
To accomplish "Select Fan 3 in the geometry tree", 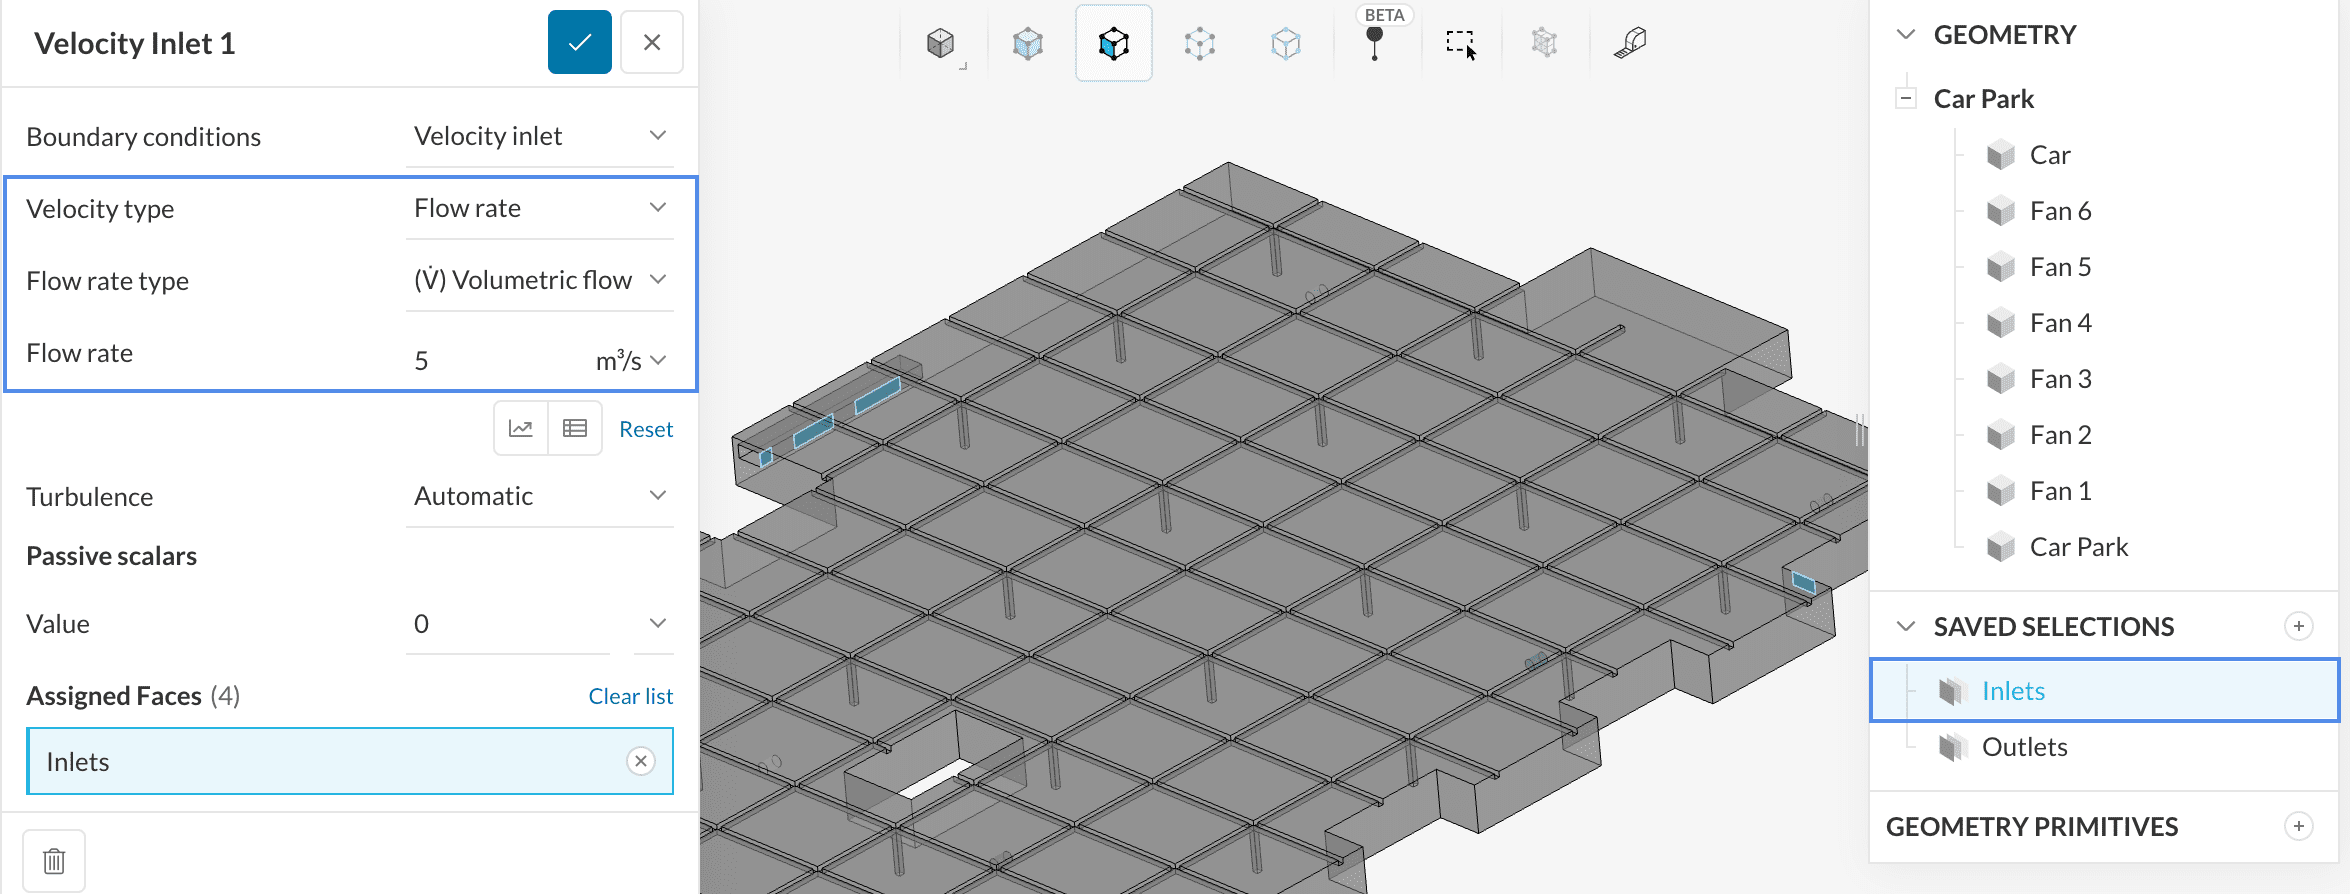I will [2060, 379].
